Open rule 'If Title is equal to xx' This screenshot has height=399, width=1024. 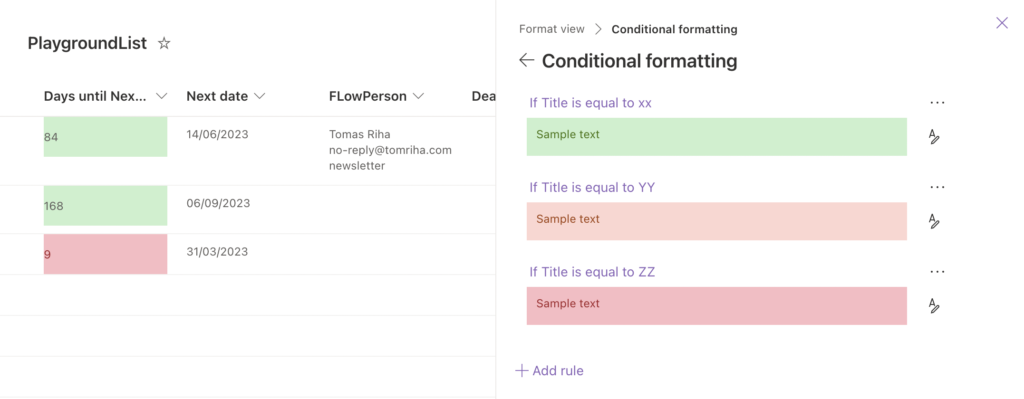click(x=590, y=103)
